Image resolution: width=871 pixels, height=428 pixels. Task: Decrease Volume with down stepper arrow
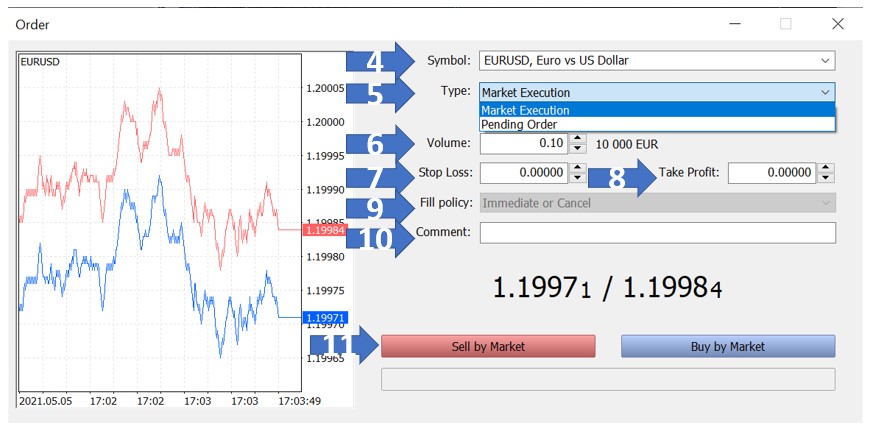click(x=577, y=148)
